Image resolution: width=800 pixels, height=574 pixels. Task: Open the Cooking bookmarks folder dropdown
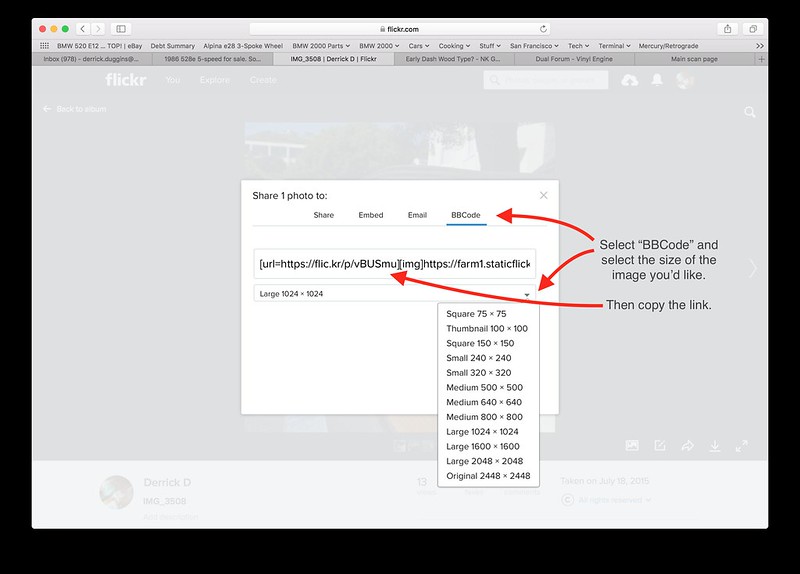pos(455,46)
